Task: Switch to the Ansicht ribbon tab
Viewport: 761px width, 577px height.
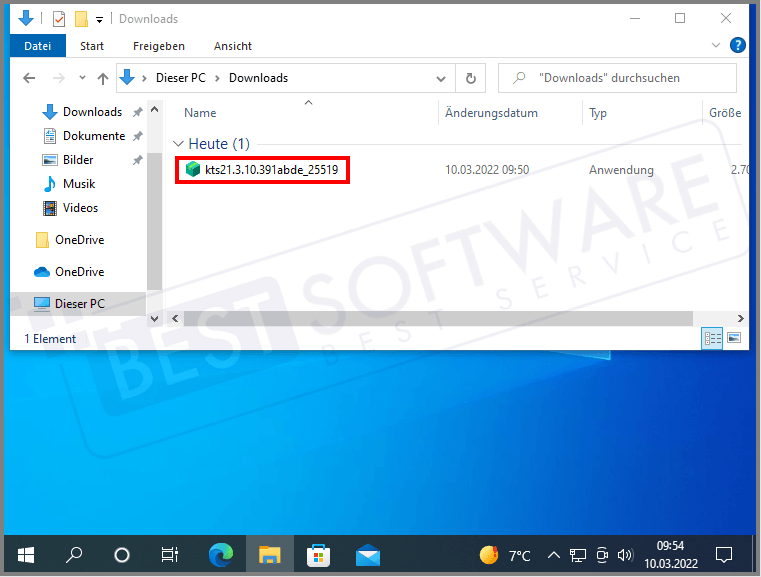Action: tap(233, 46)
